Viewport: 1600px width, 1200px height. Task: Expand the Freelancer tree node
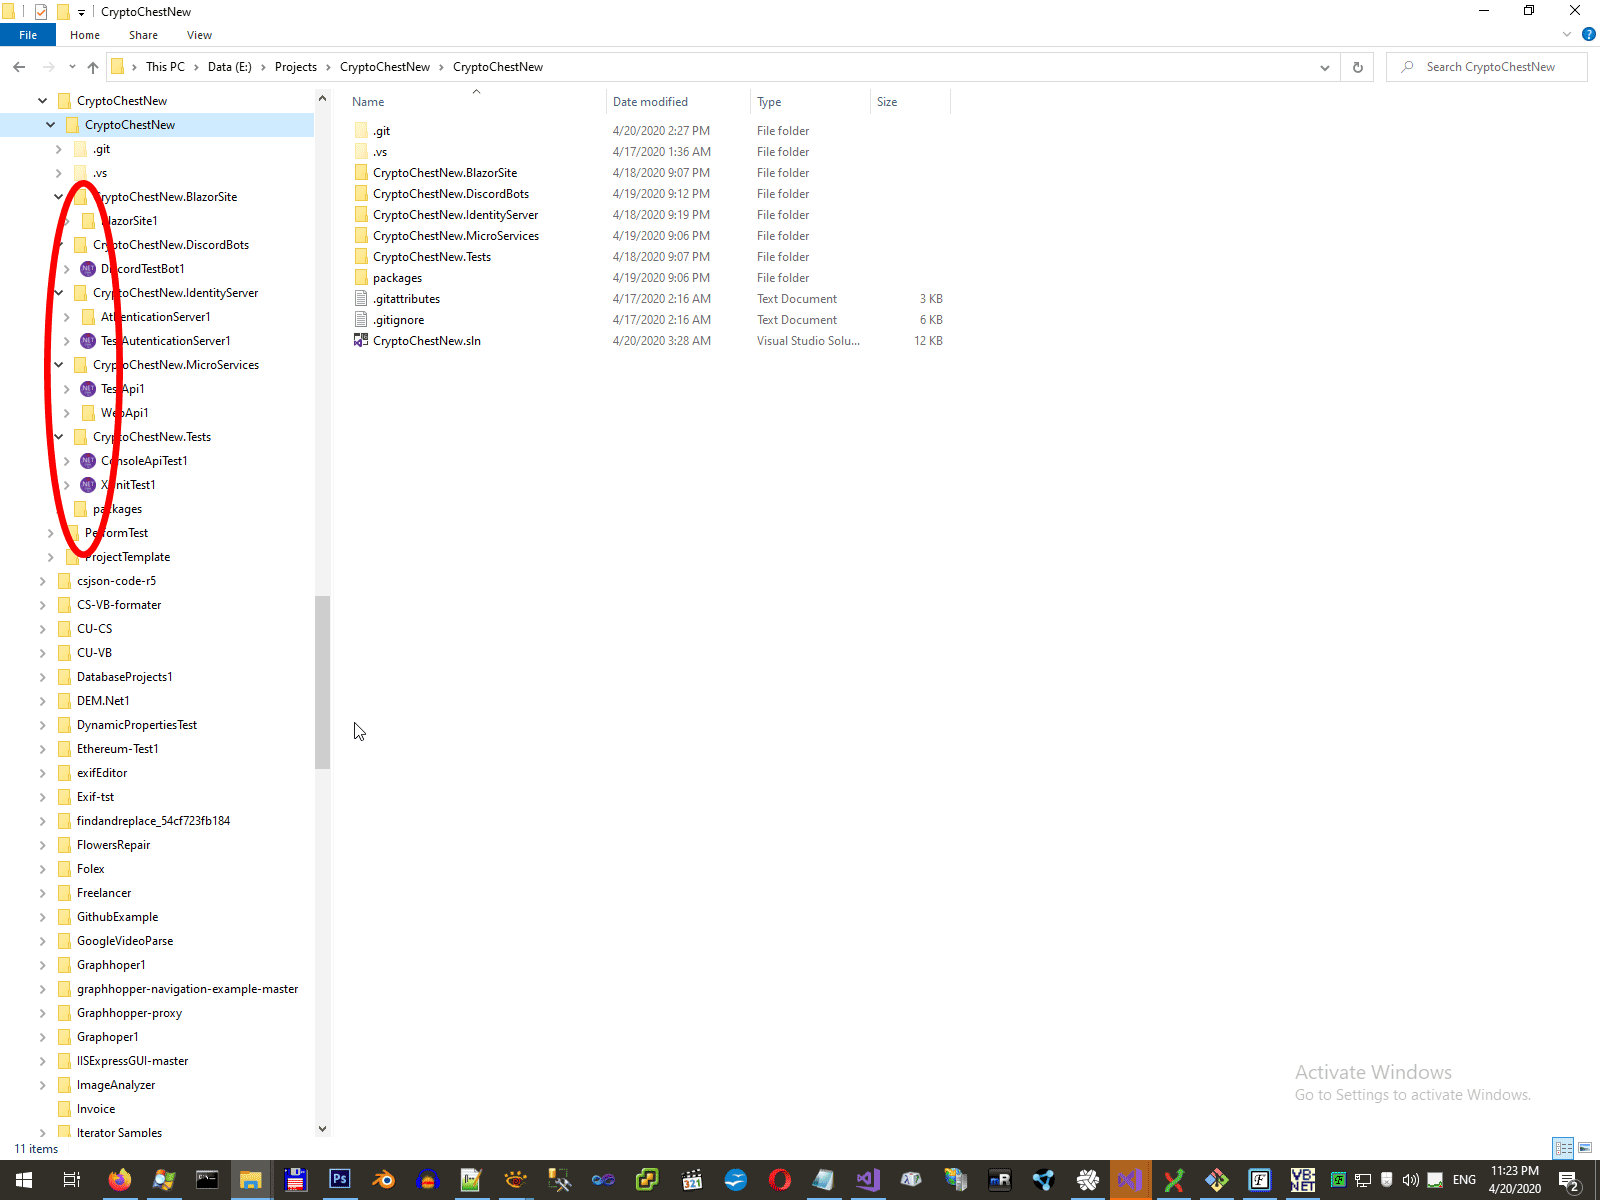point(42,893)
